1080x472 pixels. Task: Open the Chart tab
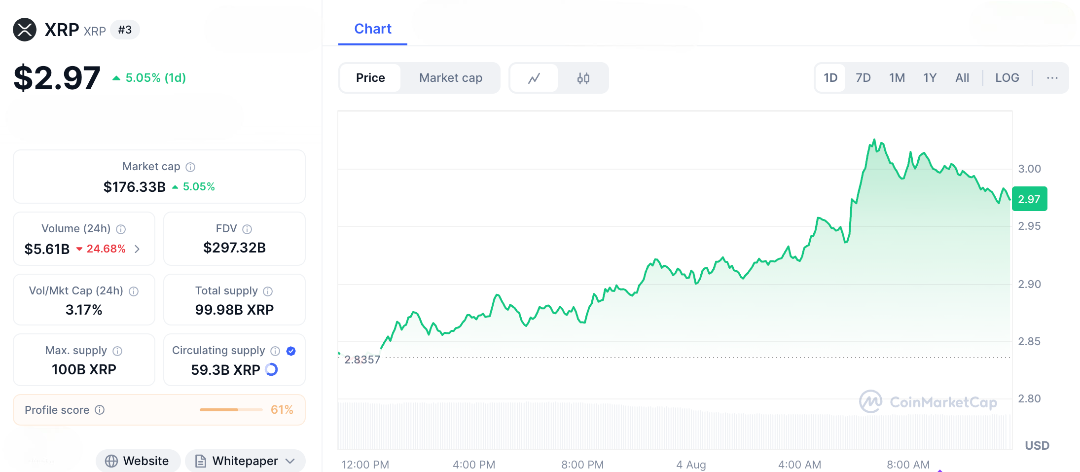pyautogui.click(x=373, y=29)
